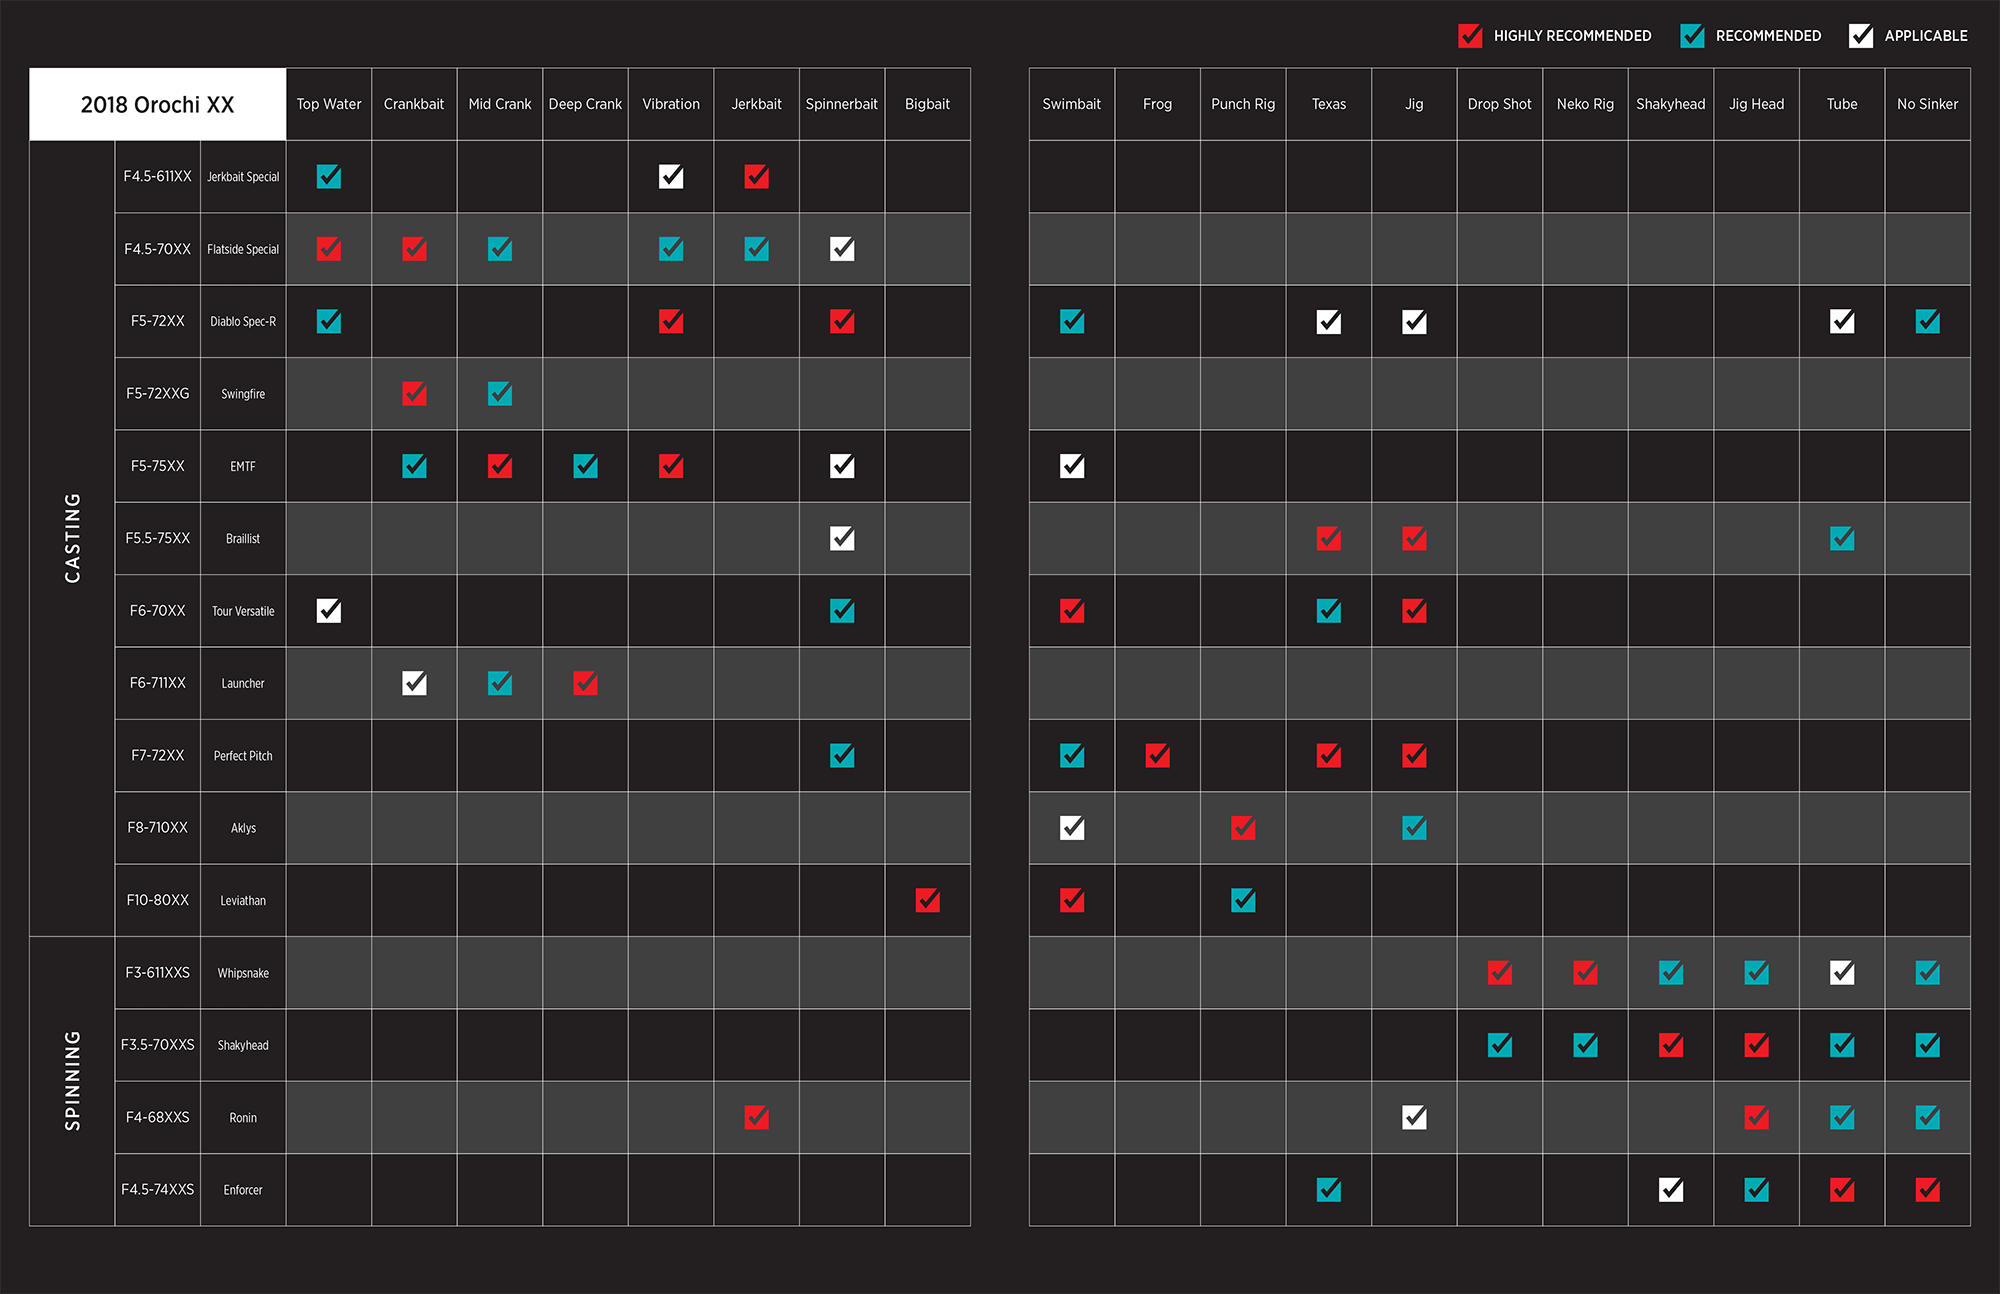Select the Drop Shot column header
Screen dimensions: 2000x1294
(1499, 104)
